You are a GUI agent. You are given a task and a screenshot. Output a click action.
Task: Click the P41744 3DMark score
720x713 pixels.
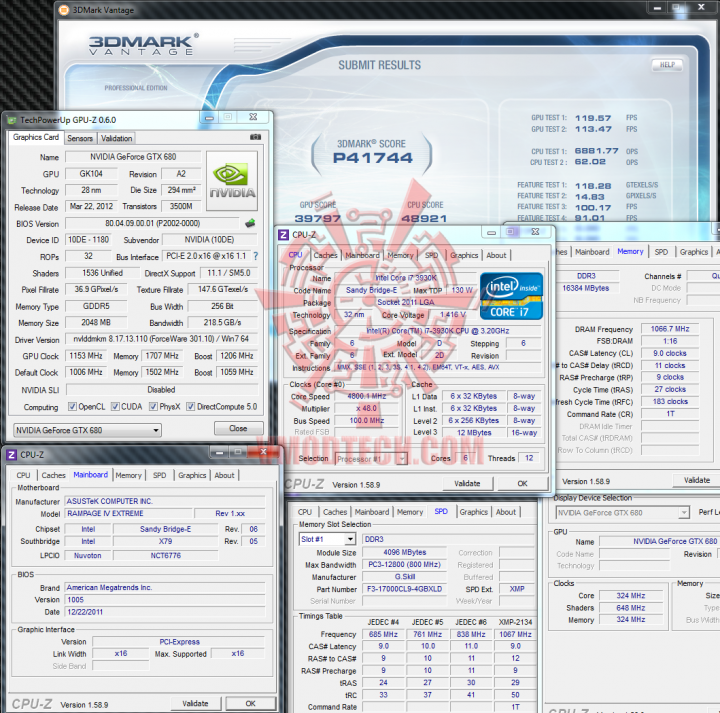click(372, 158)
